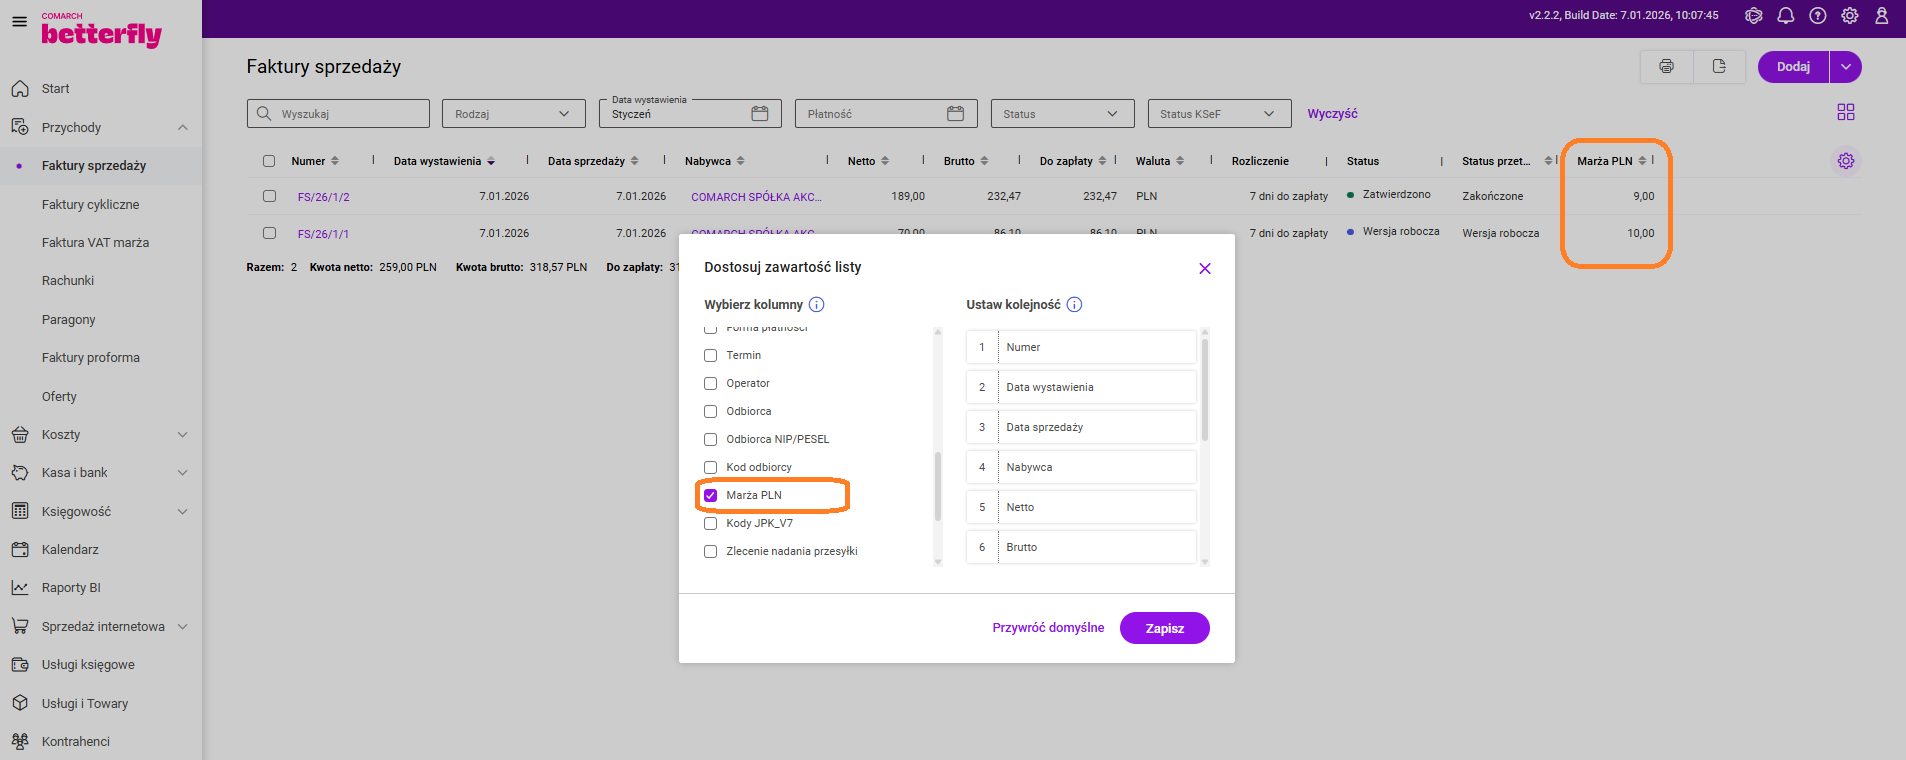The image size is (1906, 760).
Task: Click the column list scrollbar
Action: (937, 487)
